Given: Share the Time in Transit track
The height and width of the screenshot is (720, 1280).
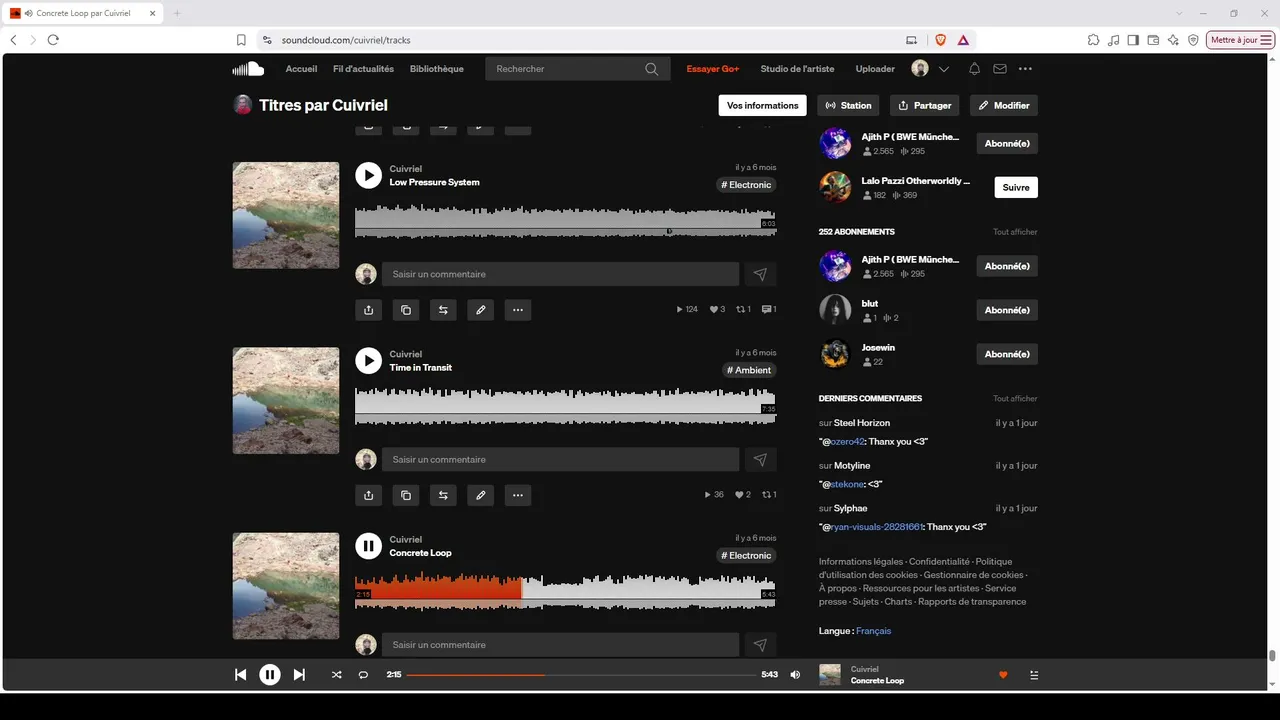Looking at the screenshot, I should coord(368,495).
